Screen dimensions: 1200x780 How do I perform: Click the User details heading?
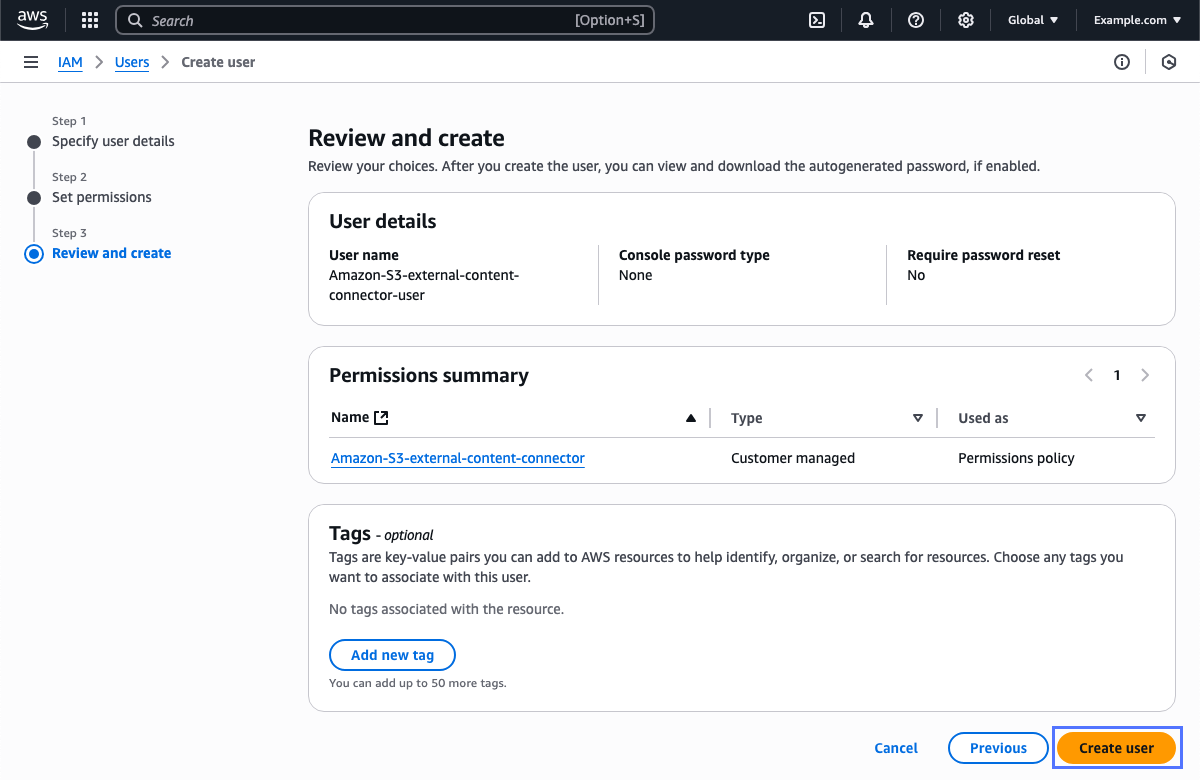tap(383, 221)
